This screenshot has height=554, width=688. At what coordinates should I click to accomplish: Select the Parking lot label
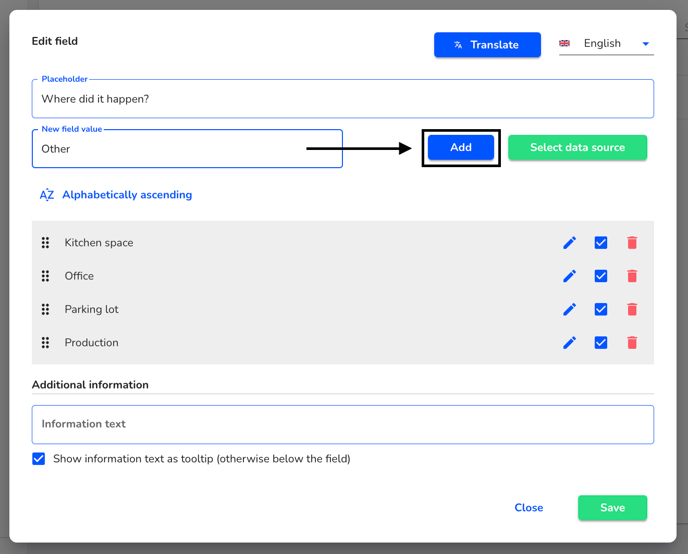coord(91,309)
